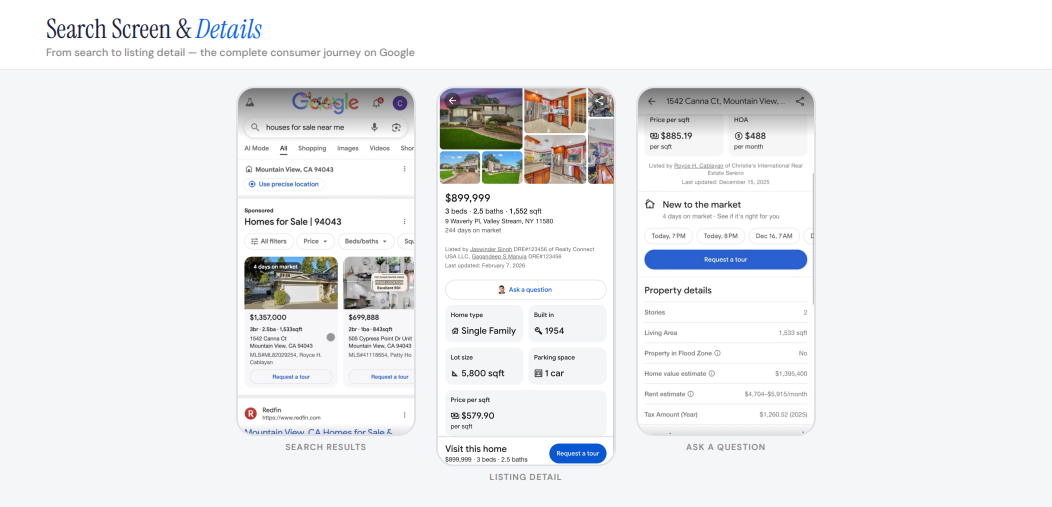Open the top kitchen photo in the gallery
1052x507 pixels.
tap(555, 111)
